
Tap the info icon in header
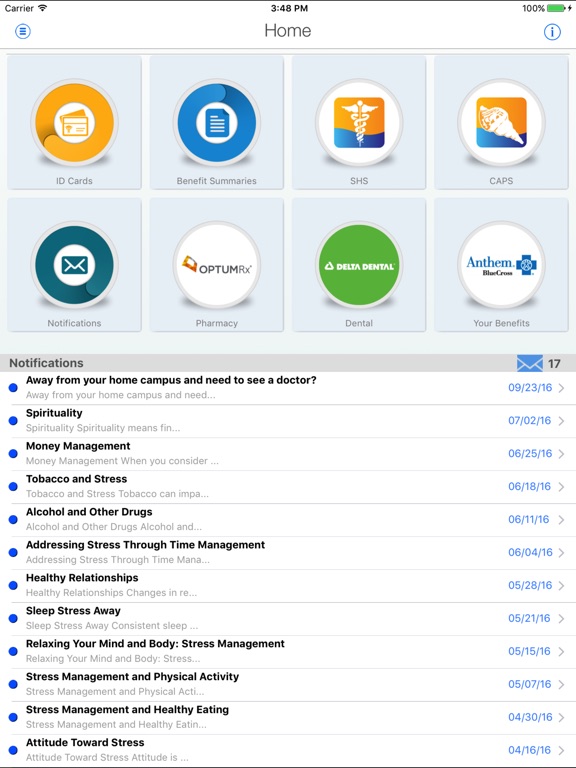[552, 32]
